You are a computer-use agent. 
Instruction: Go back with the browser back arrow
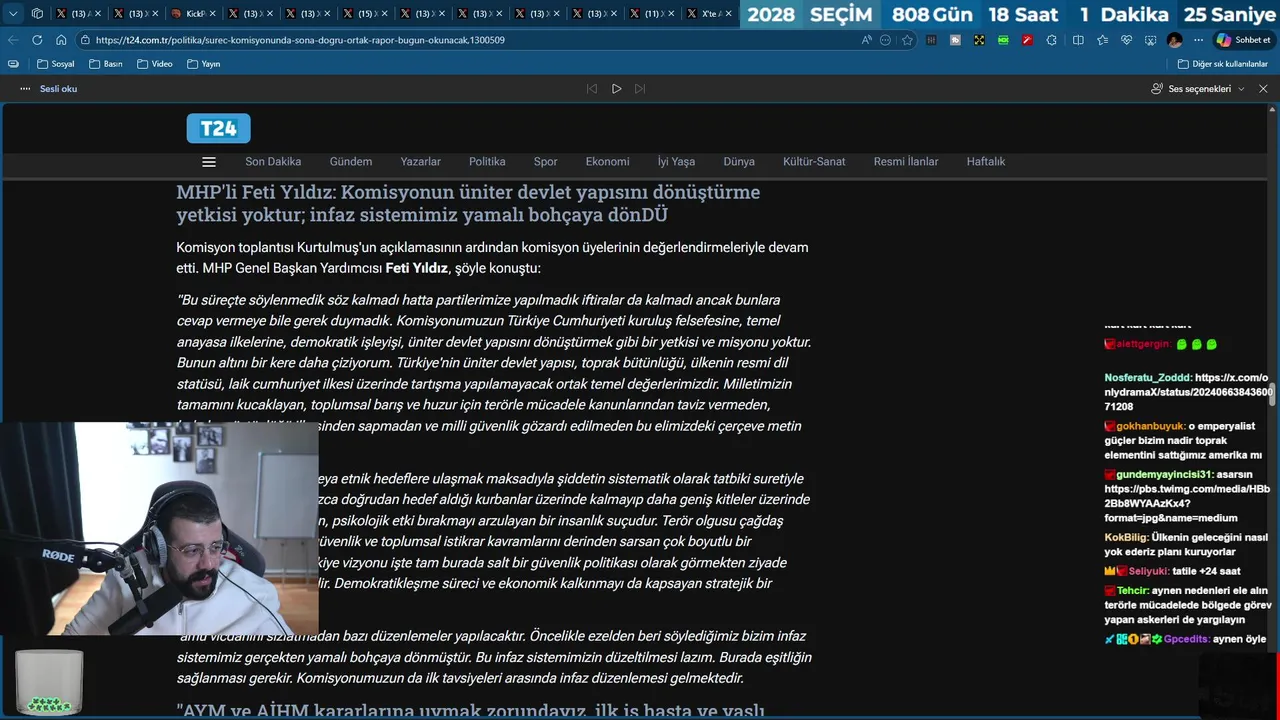[13, 40]
